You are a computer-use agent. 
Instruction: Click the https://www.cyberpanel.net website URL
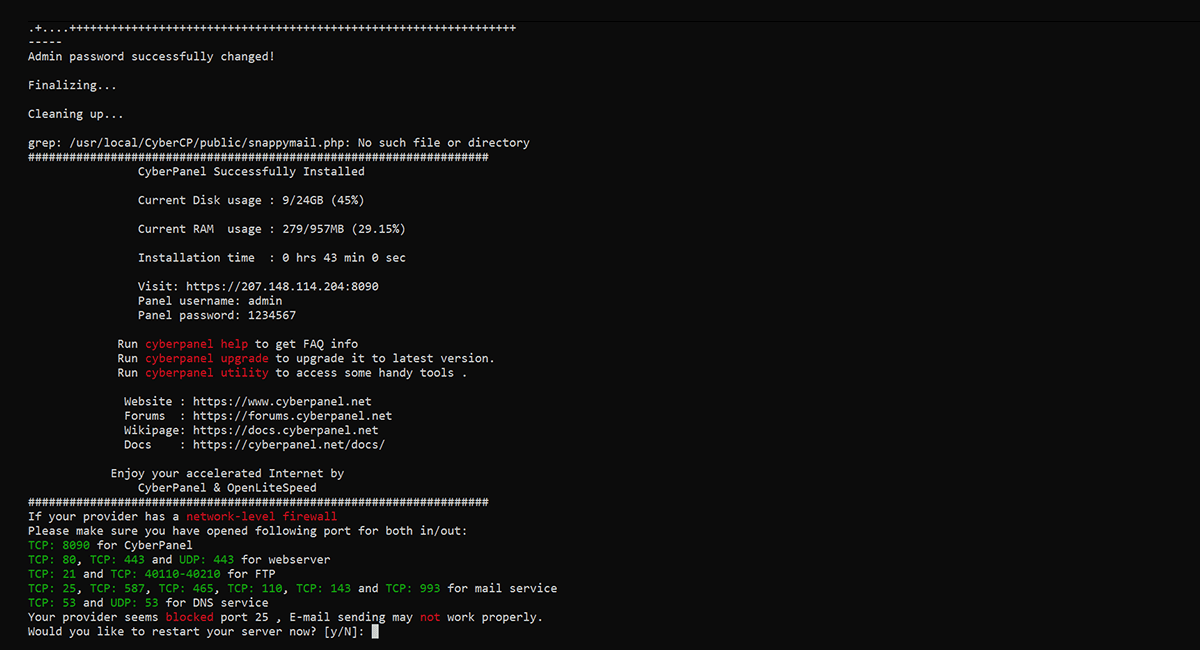point(282,402)
